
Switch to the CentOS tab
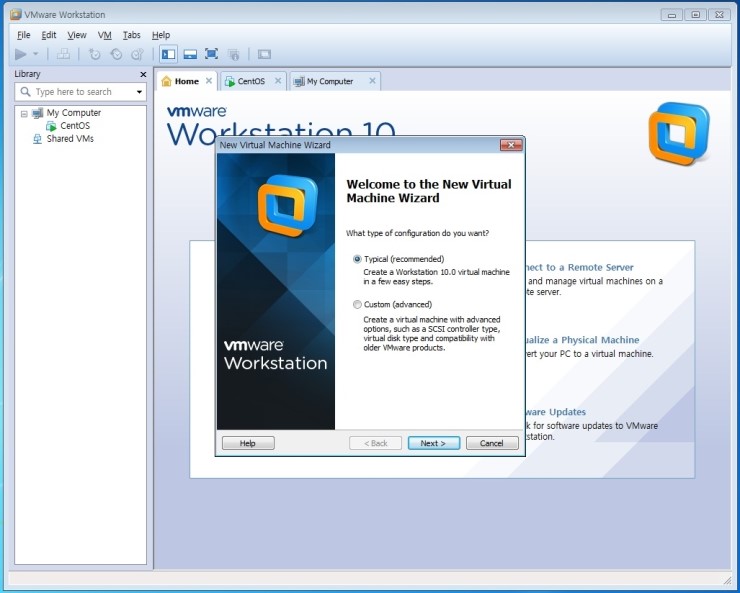pyautogui.click(x=253, y=81)
